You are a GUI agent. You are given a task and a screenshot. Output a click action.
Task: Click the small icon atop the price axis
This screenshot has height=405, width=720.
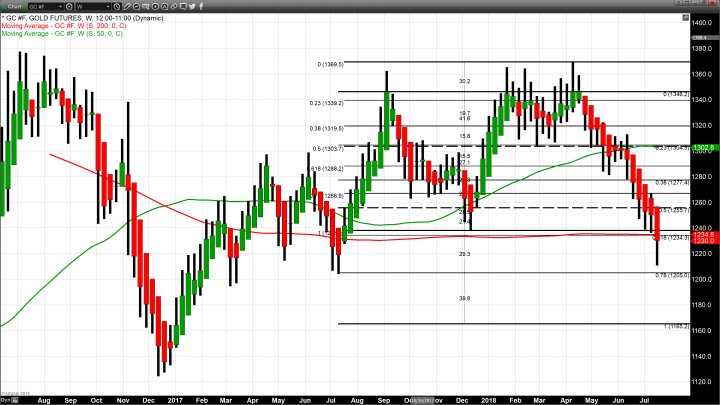686,17
